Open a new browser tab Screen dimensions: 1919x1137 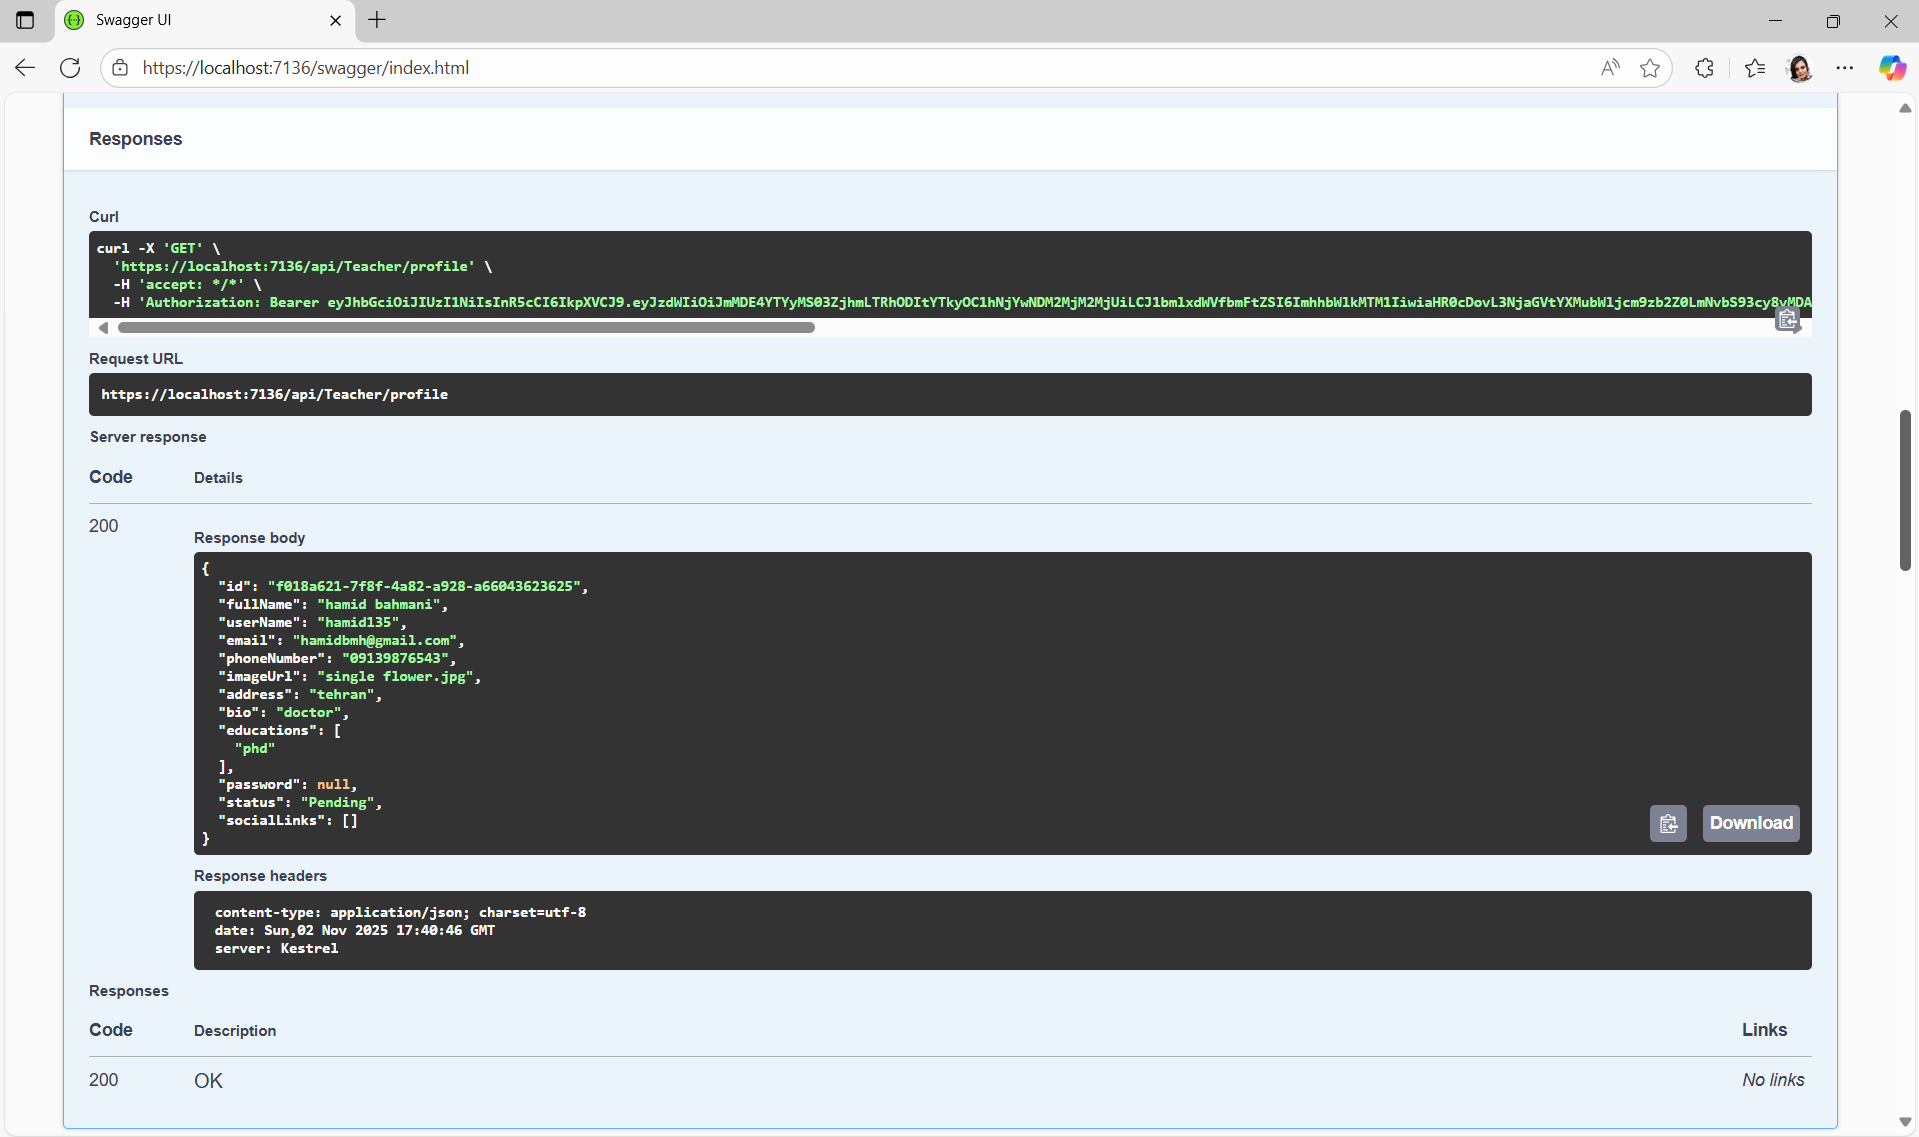377,20
